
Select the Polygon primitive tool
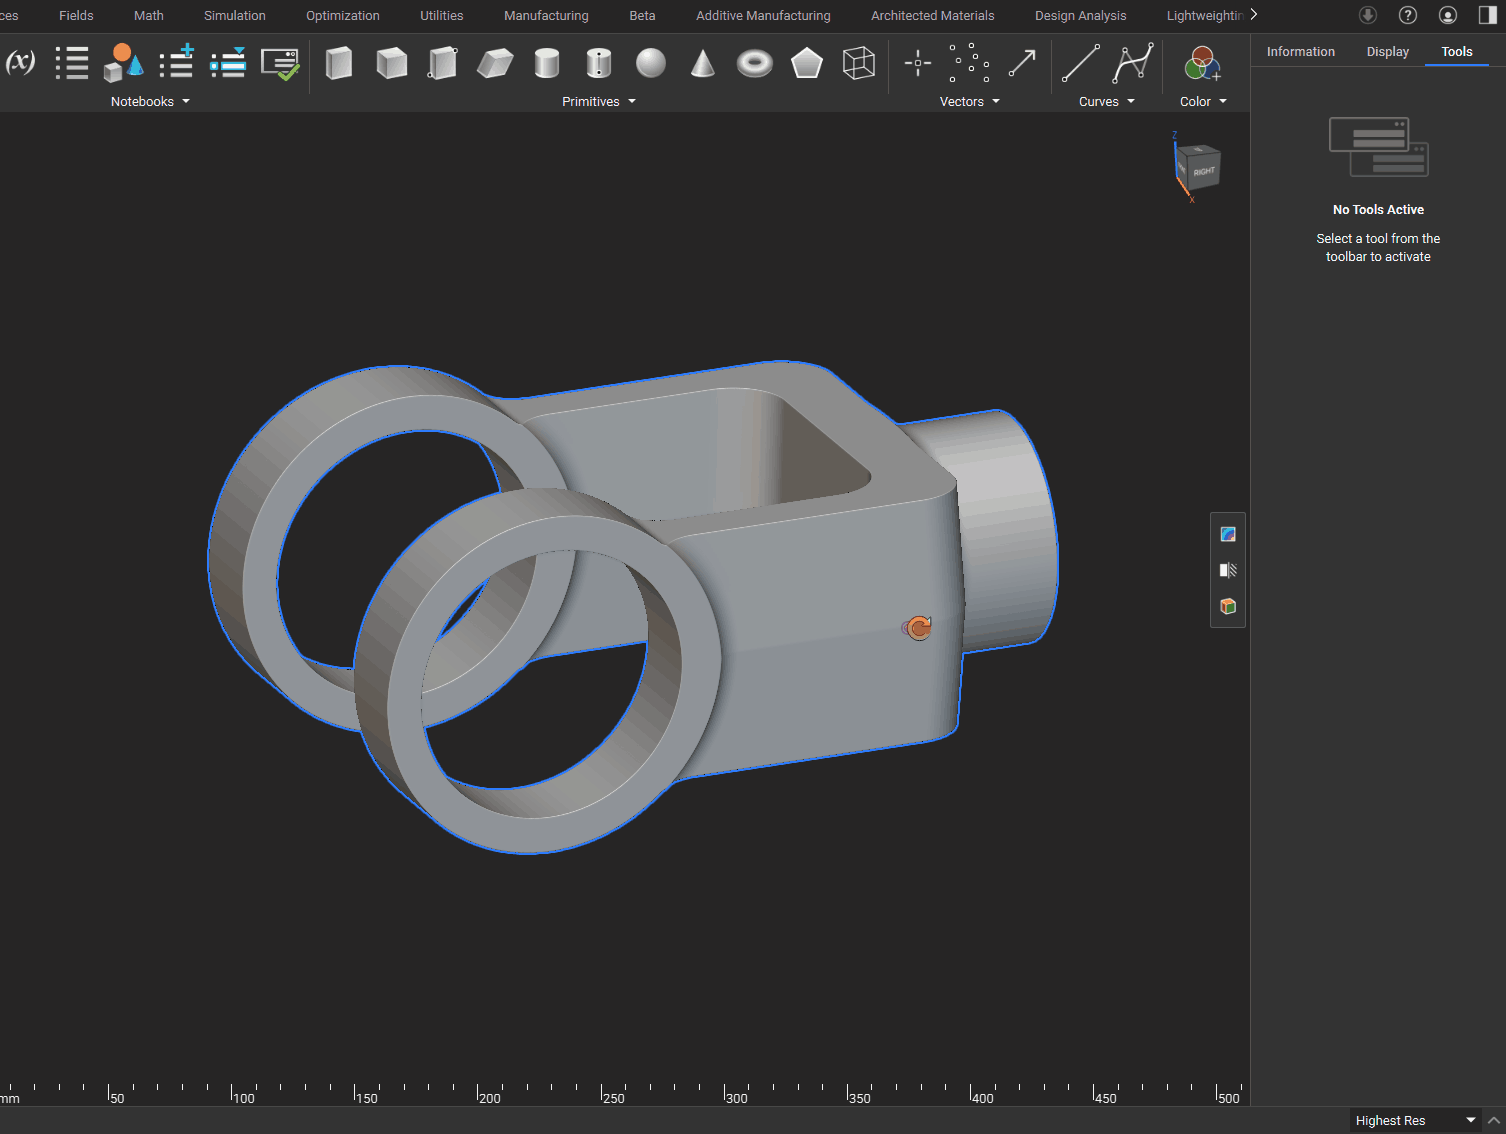(807, 63)
